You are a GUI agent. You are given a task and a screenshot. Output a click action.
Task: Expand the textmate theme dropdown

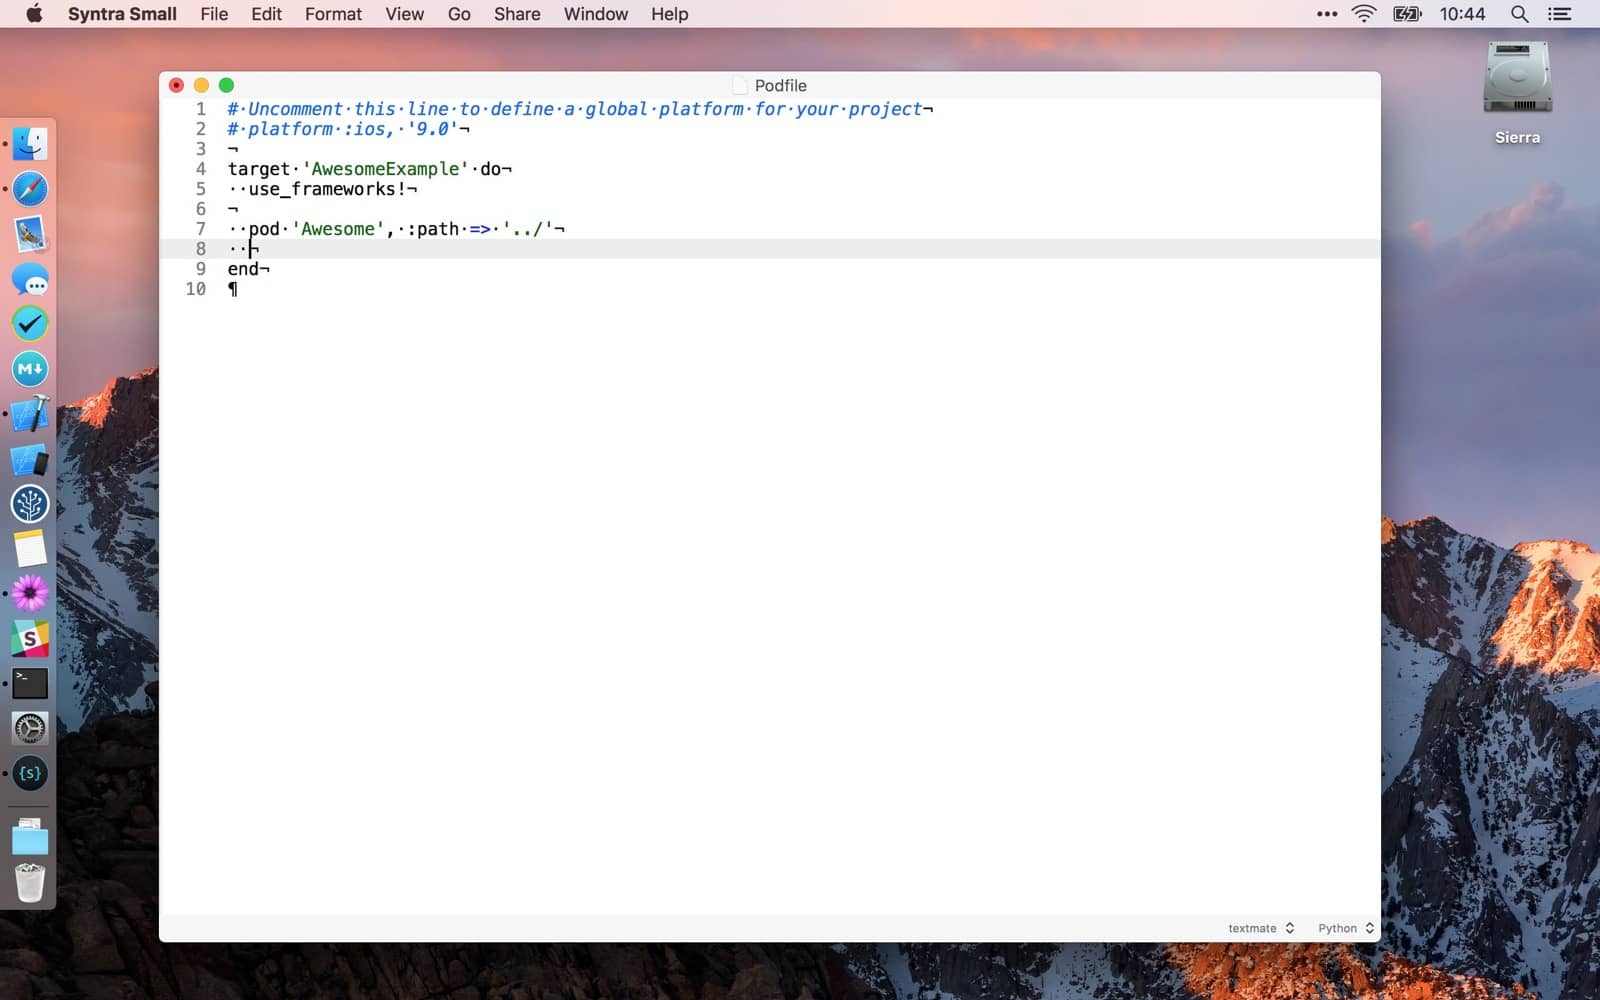click(x=1260, y=928)
